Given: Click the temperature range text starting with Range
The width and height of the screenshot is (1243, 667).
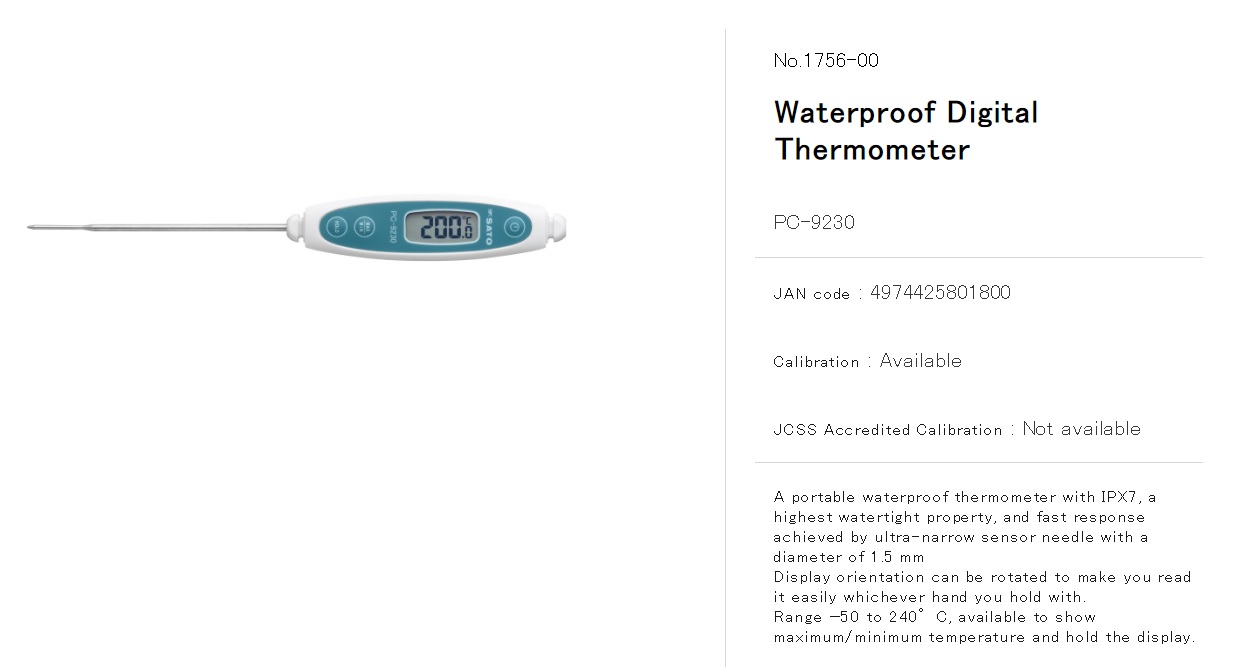Looking at the screenshot, I should 984,627.
